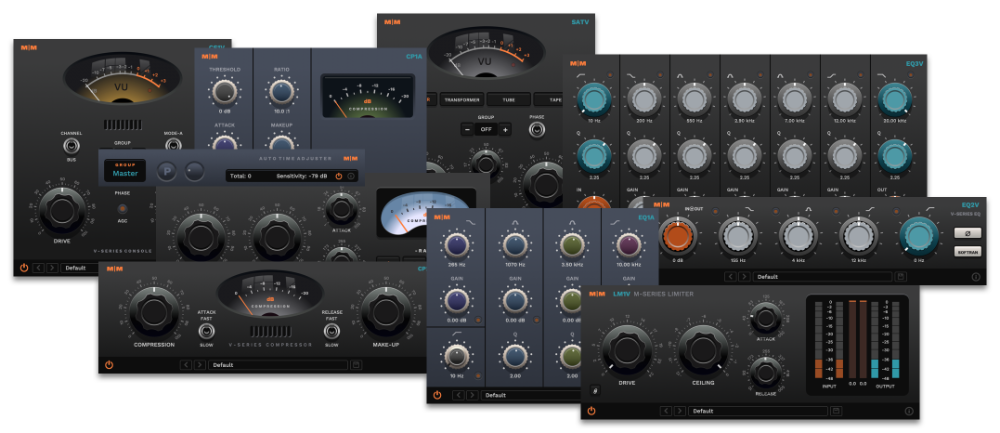Go to the previous preset in EQ2V
Screen dimensions: 1000x433
(730, 277)
